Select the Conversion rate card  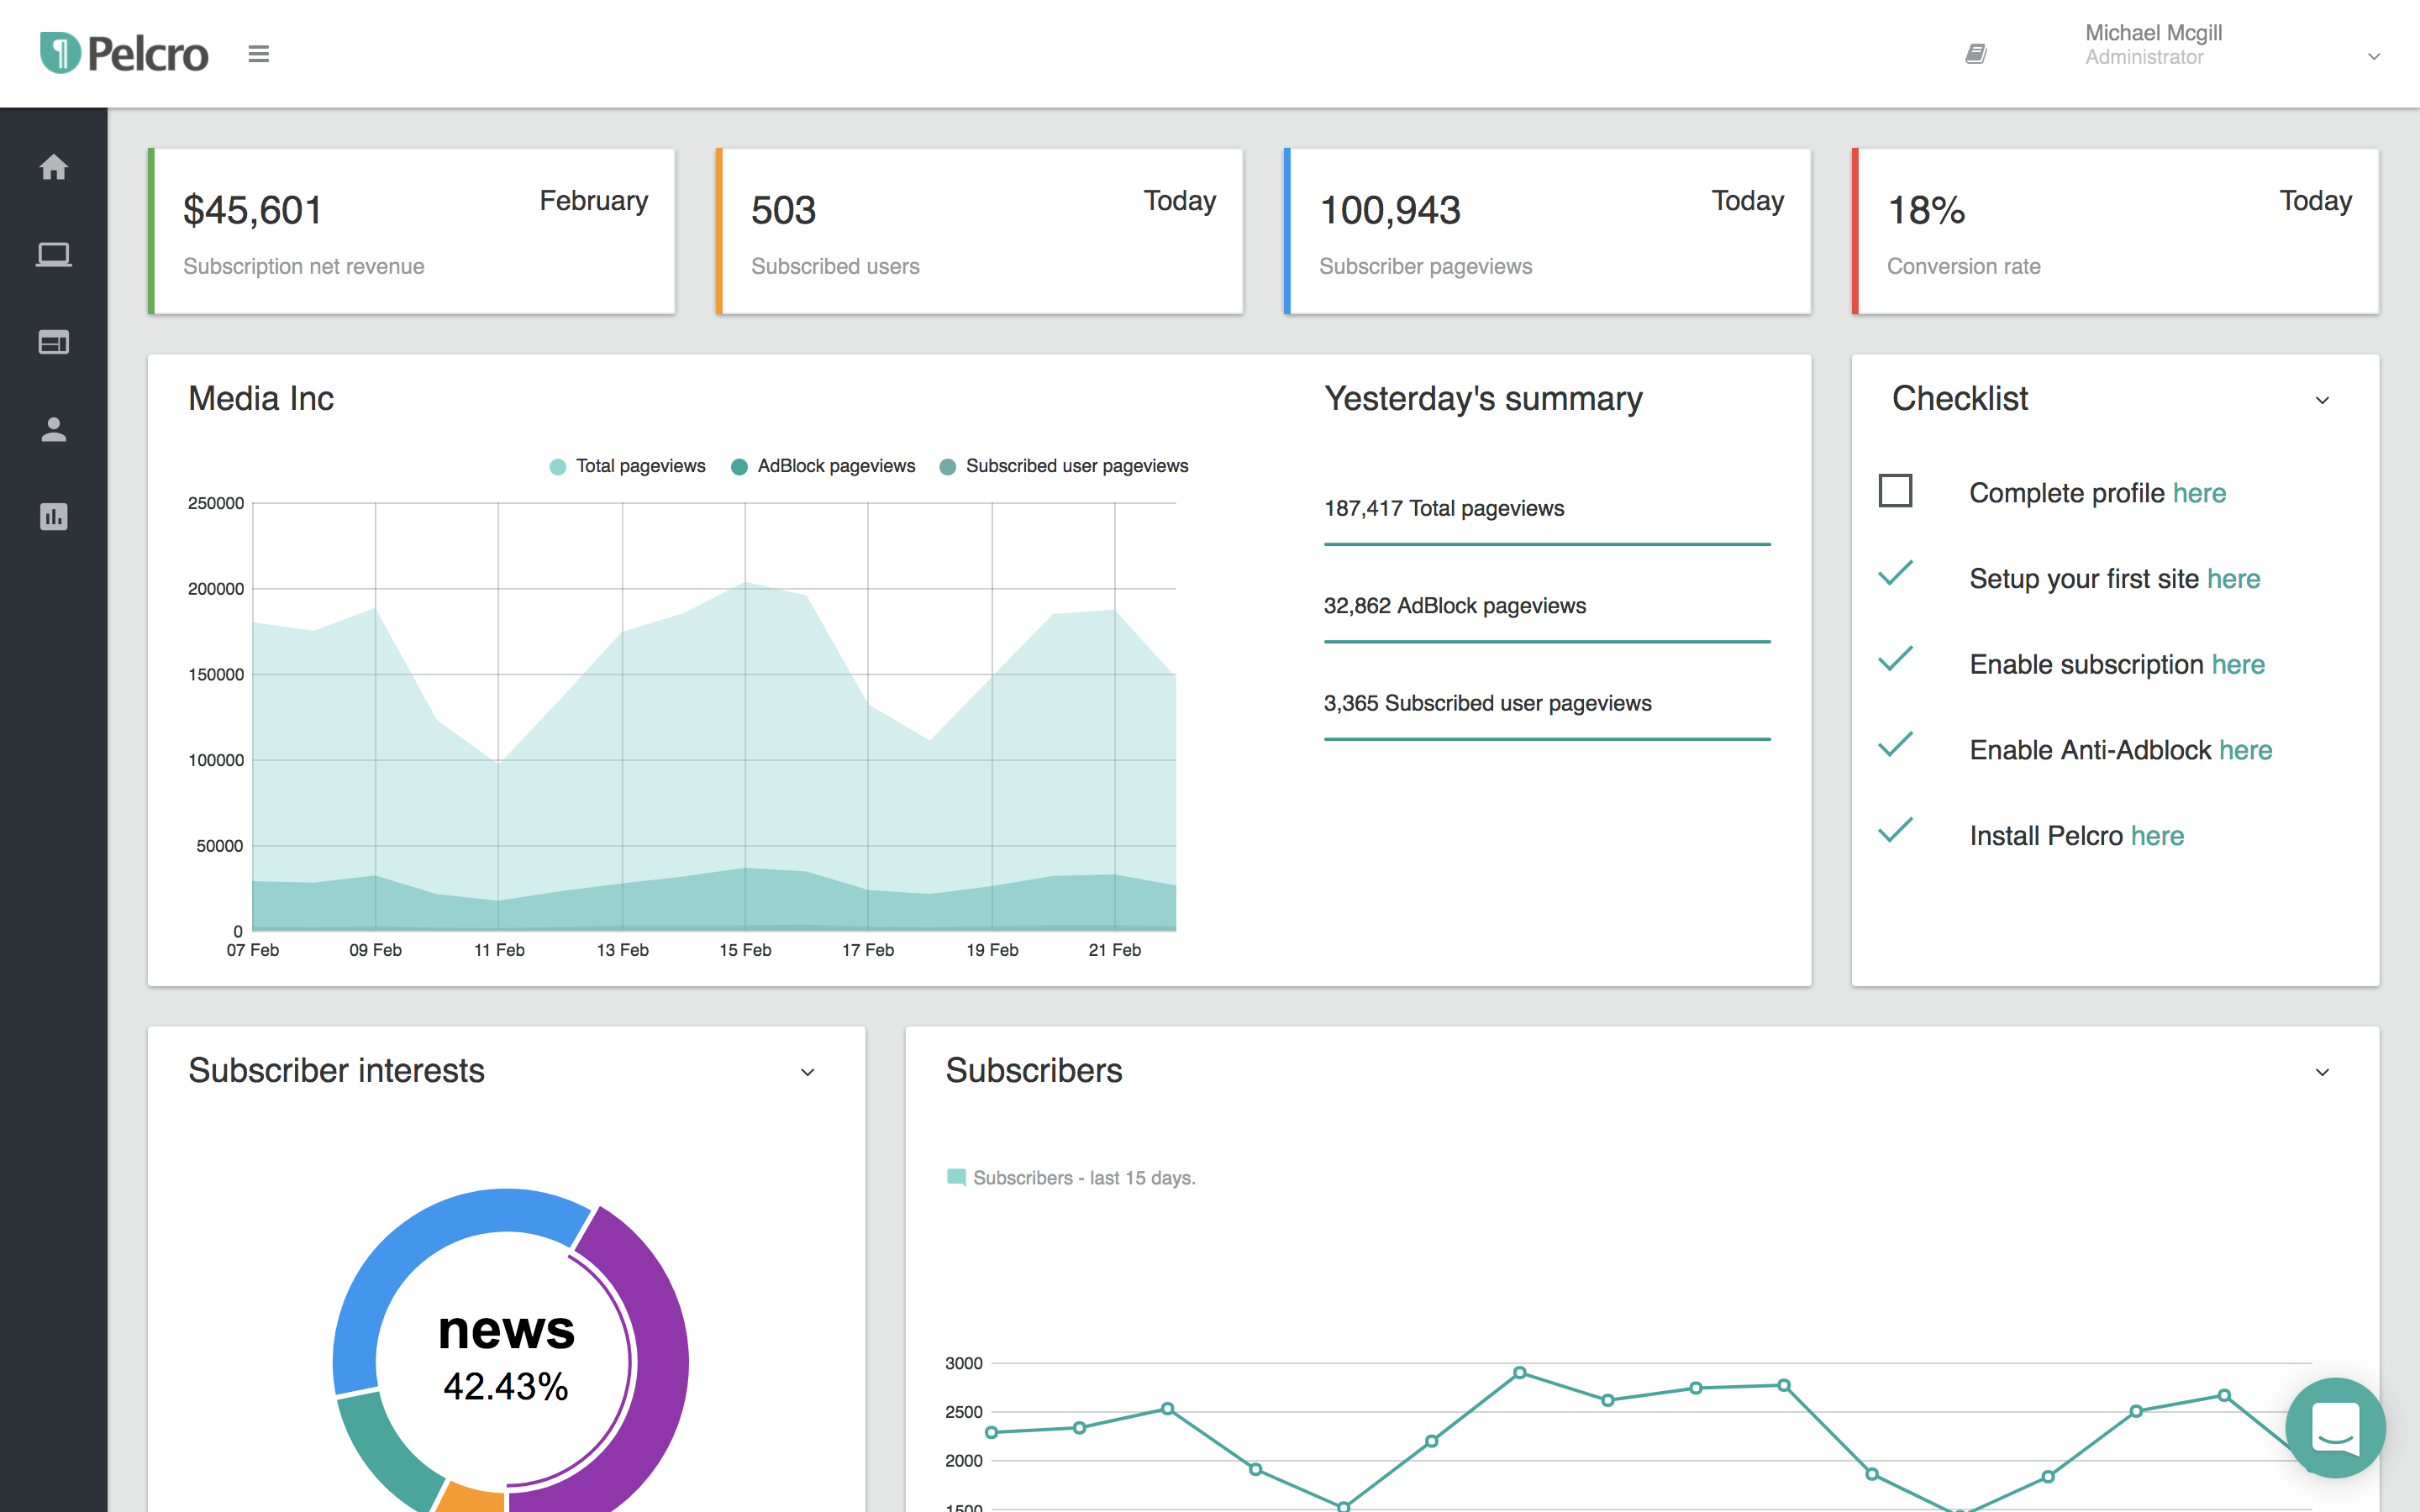[x=2116, y=231]
